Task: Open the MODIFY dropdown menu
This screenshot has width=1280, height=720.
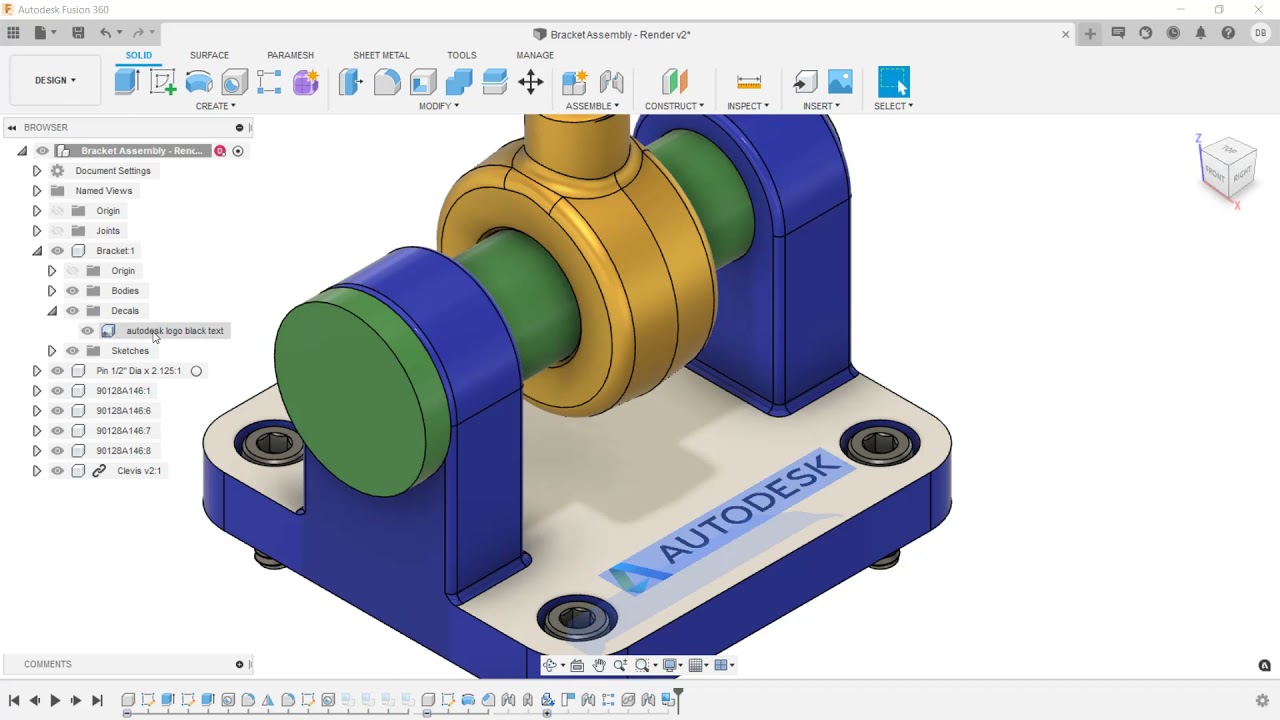Action: pos(439,106)
